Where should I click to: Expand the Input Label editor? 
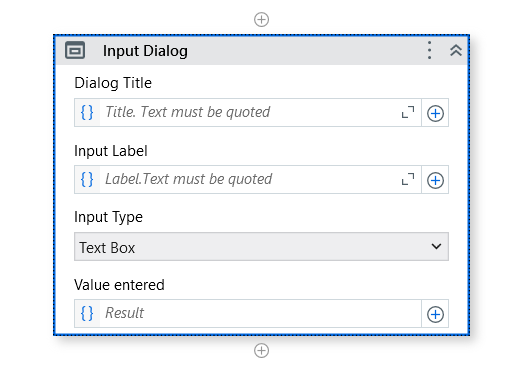(x=408, y=179)
